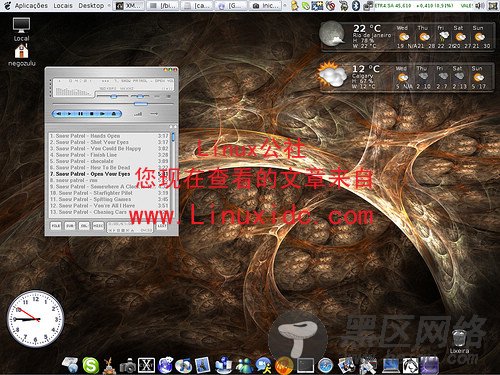Switch to the Inic... taskbar window
The height and width of the screenshot is (375, 500).
pos(266,6)
